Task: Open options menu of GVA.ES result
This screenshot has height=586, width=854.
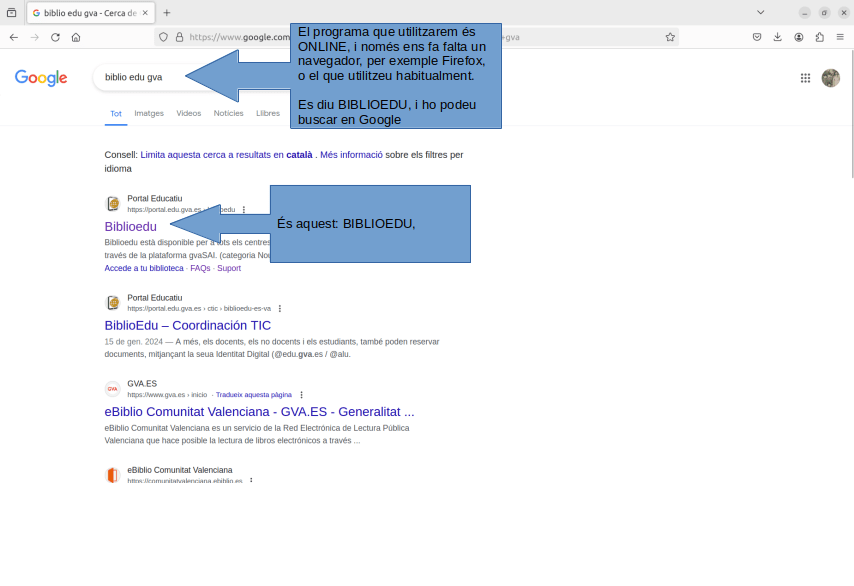Action: (x=301, y=395)
